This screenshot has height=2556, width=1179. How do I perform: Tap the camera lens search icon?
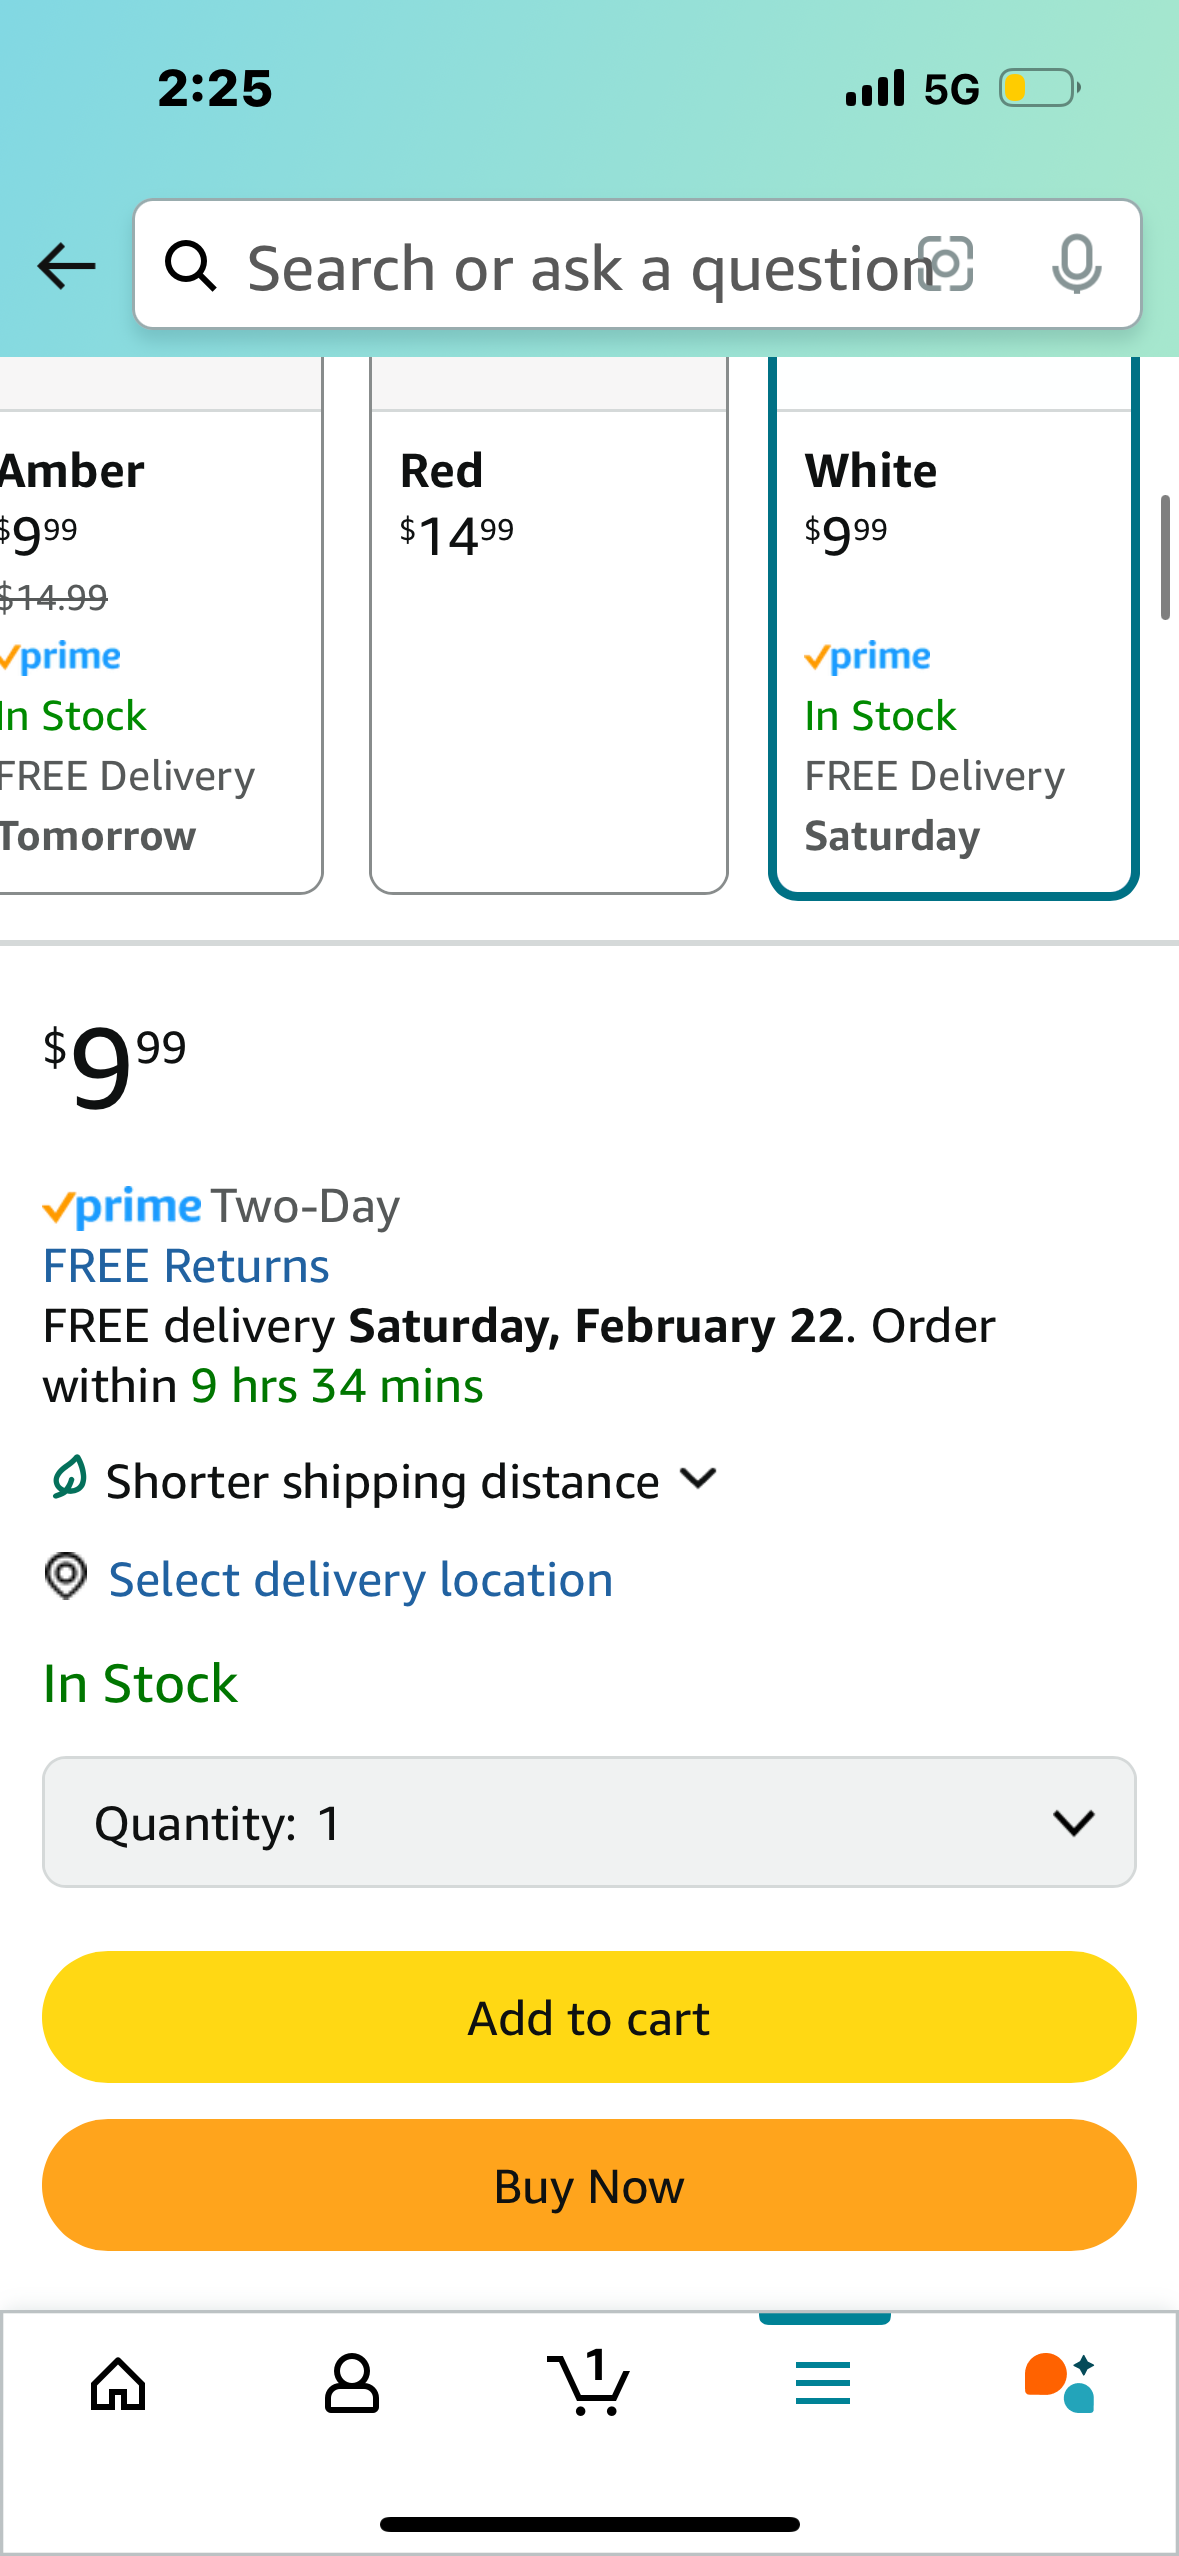point(946,265)
